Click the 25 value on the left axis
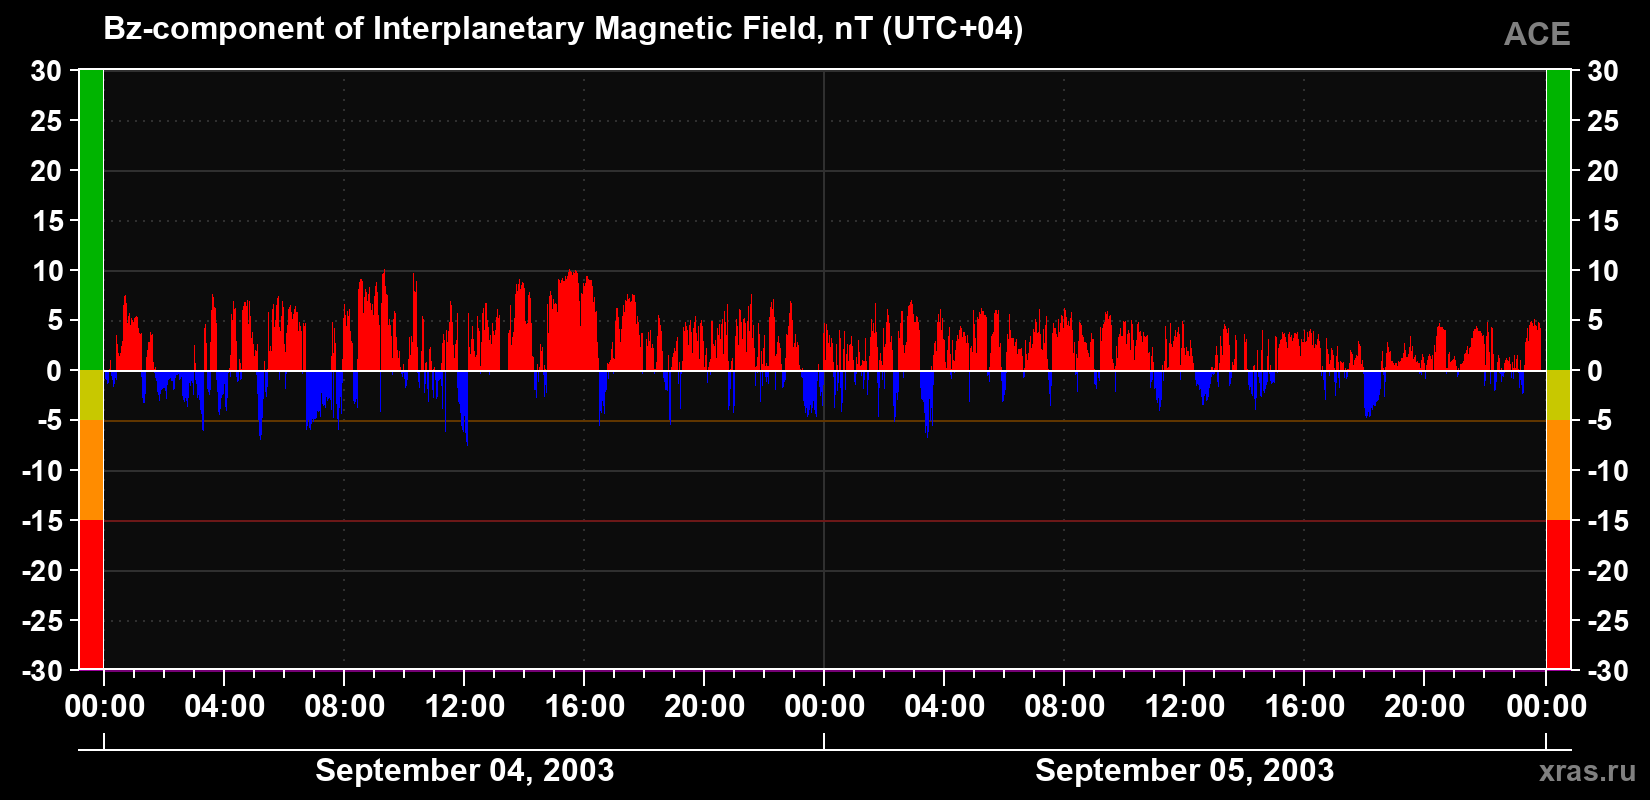This screenshot has width=1650, height=800. (x=46, y=121)
